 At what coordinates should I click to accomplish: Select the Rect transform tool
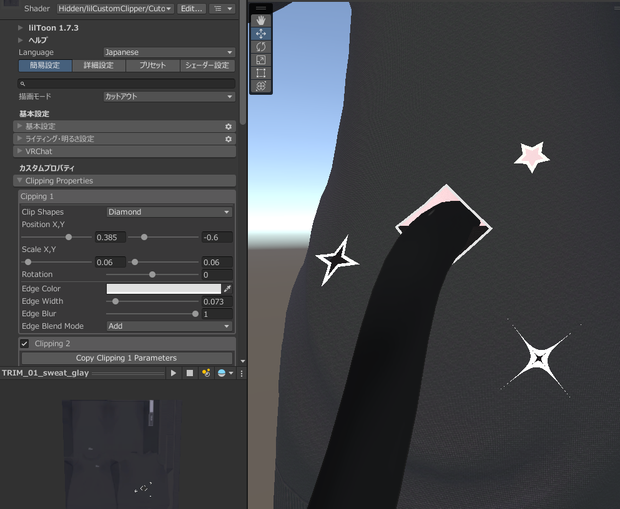(261, 73)
